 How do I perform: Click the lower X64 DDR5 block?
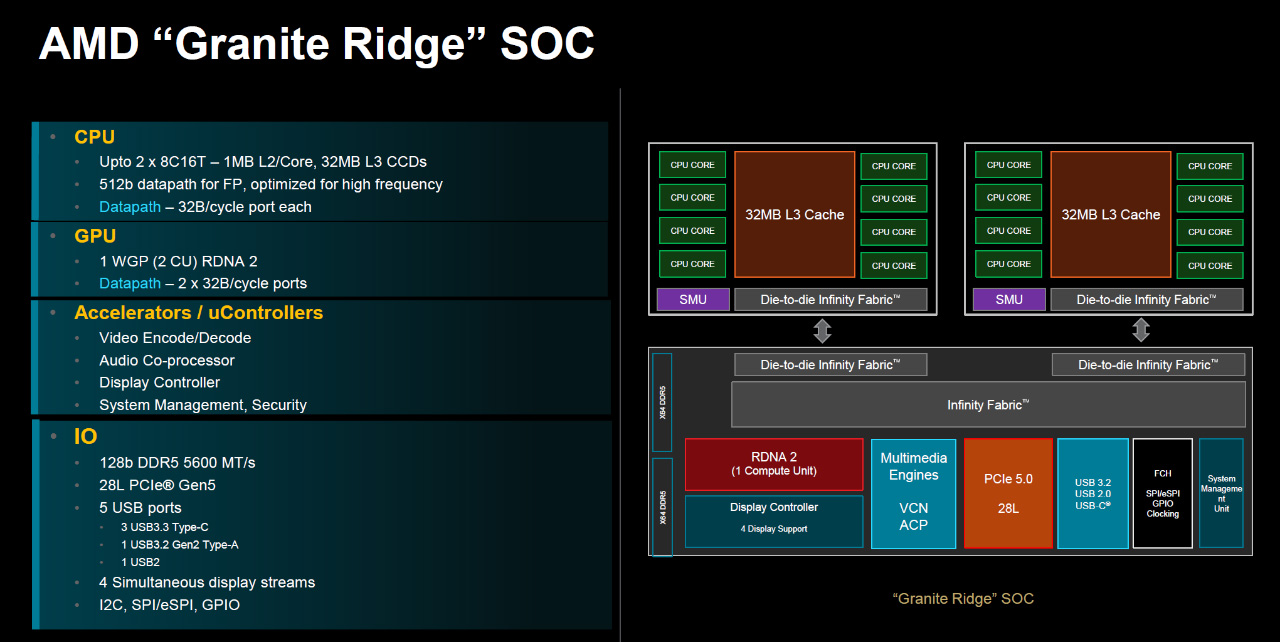pyautogui.click(x=662, y=506)
